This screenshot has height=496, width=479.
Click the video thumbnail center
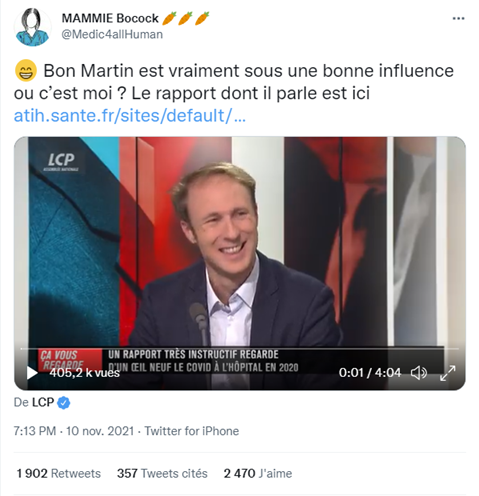pos(239,263)
